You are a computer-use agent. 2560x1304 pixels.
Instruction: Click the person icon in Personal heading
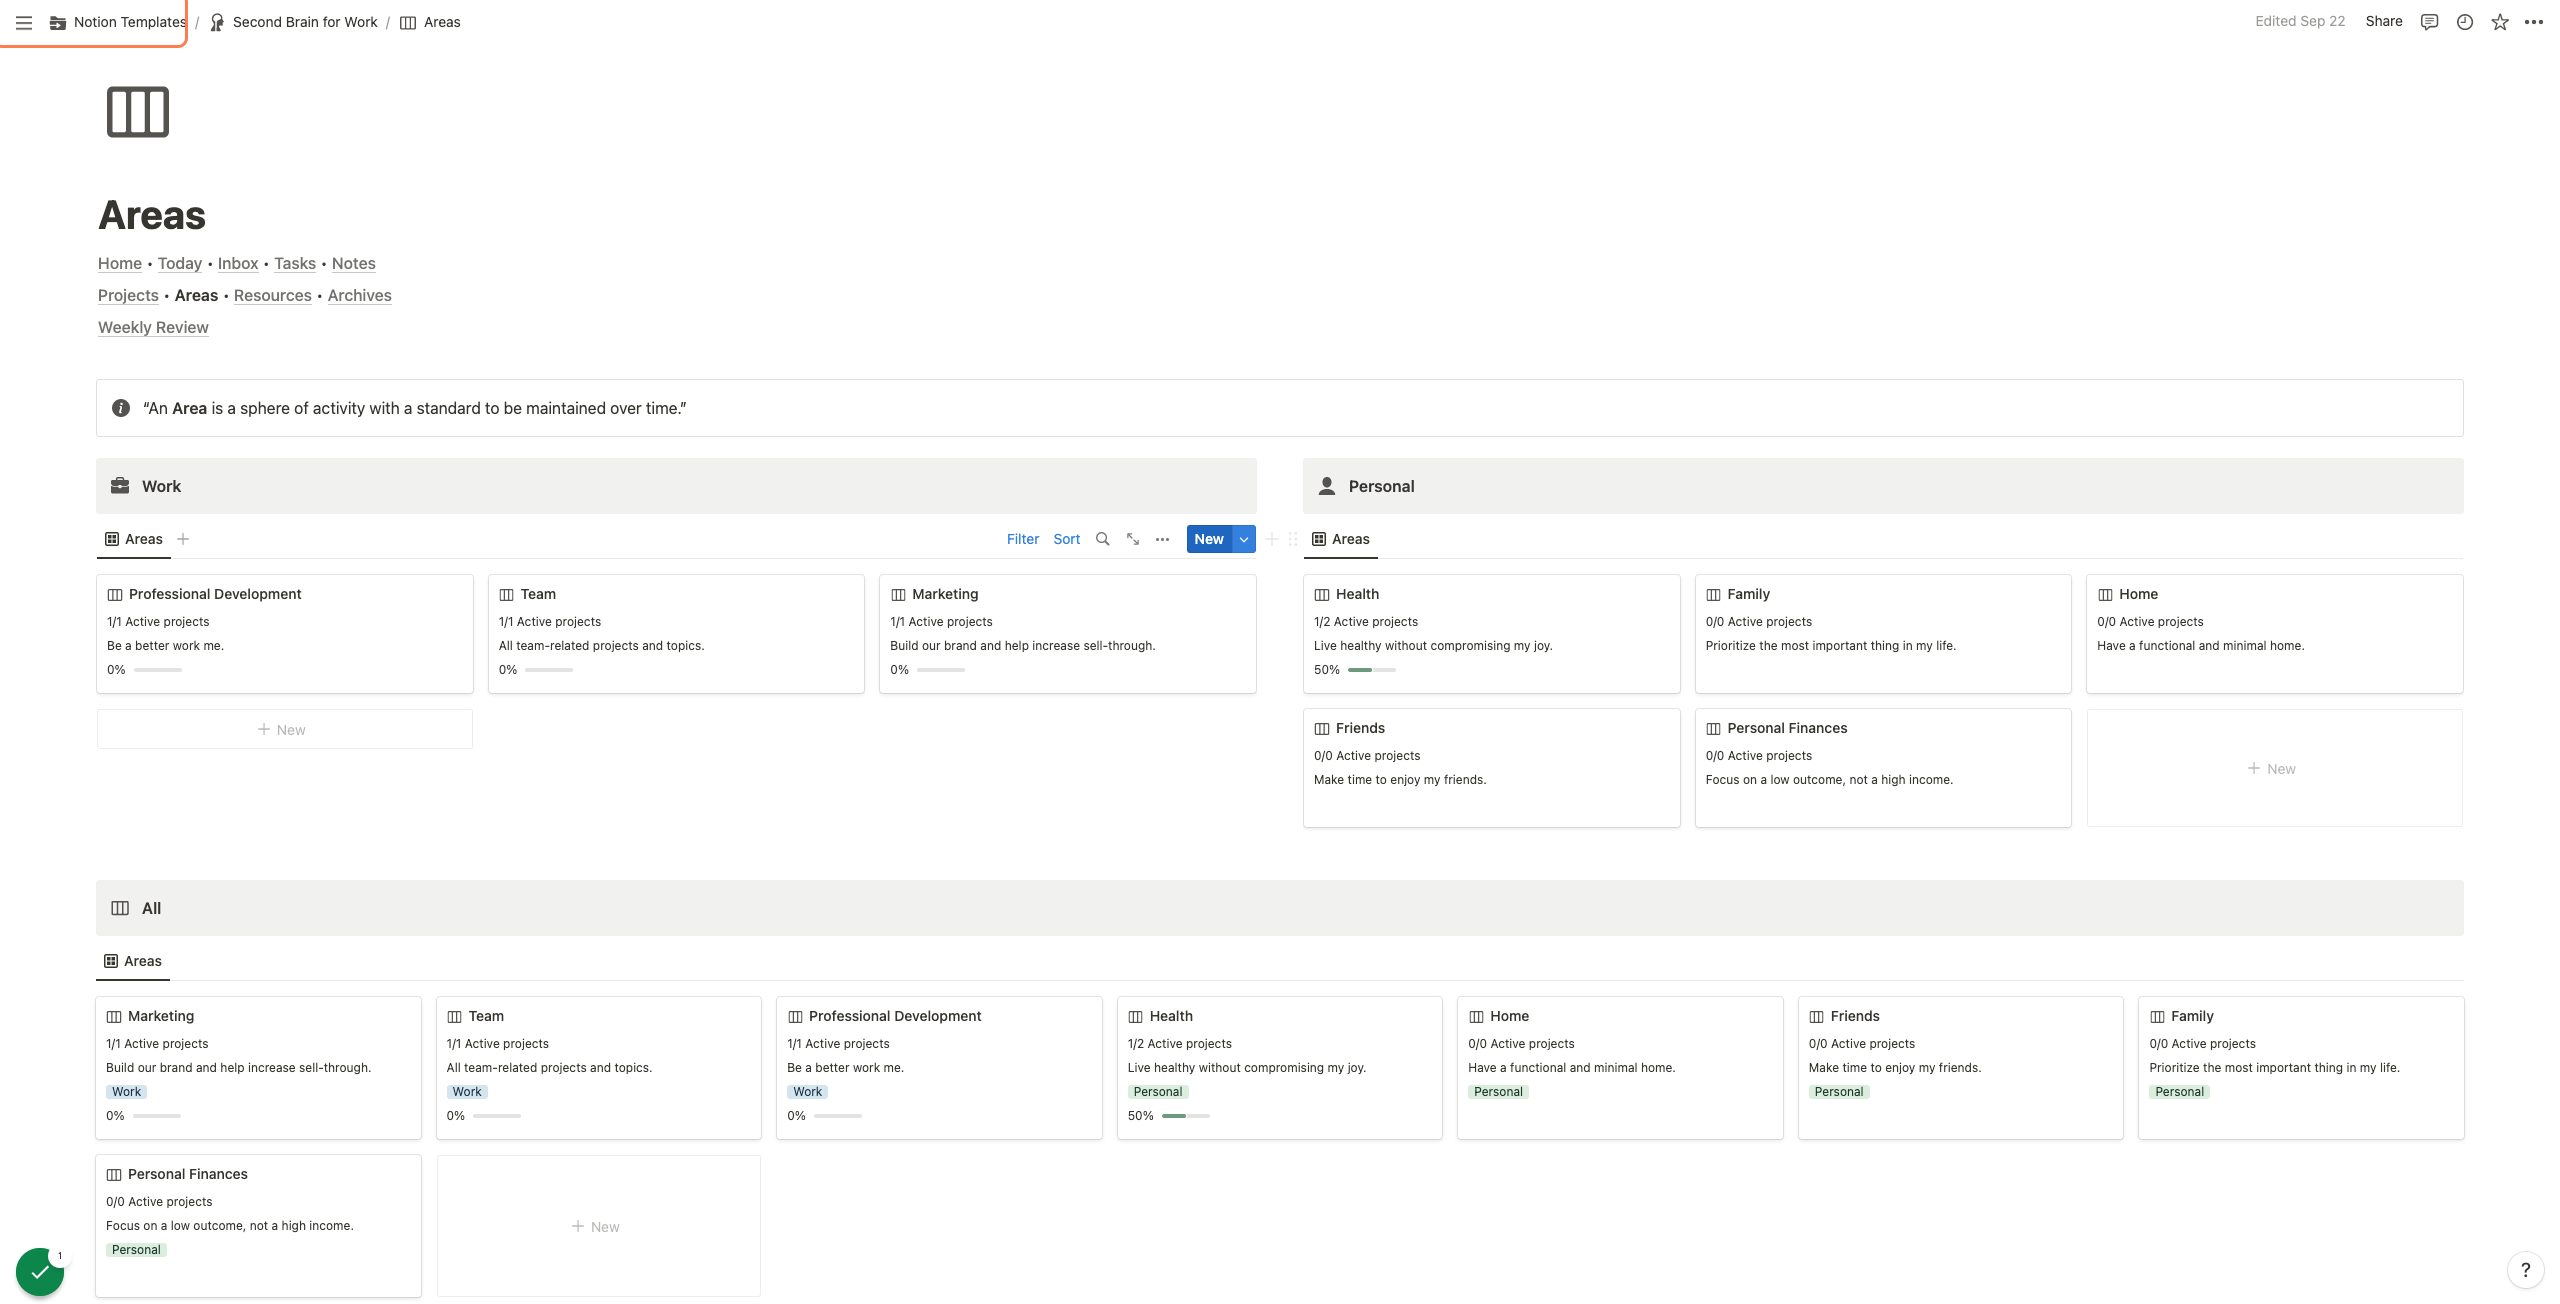tap(1327, 486)
